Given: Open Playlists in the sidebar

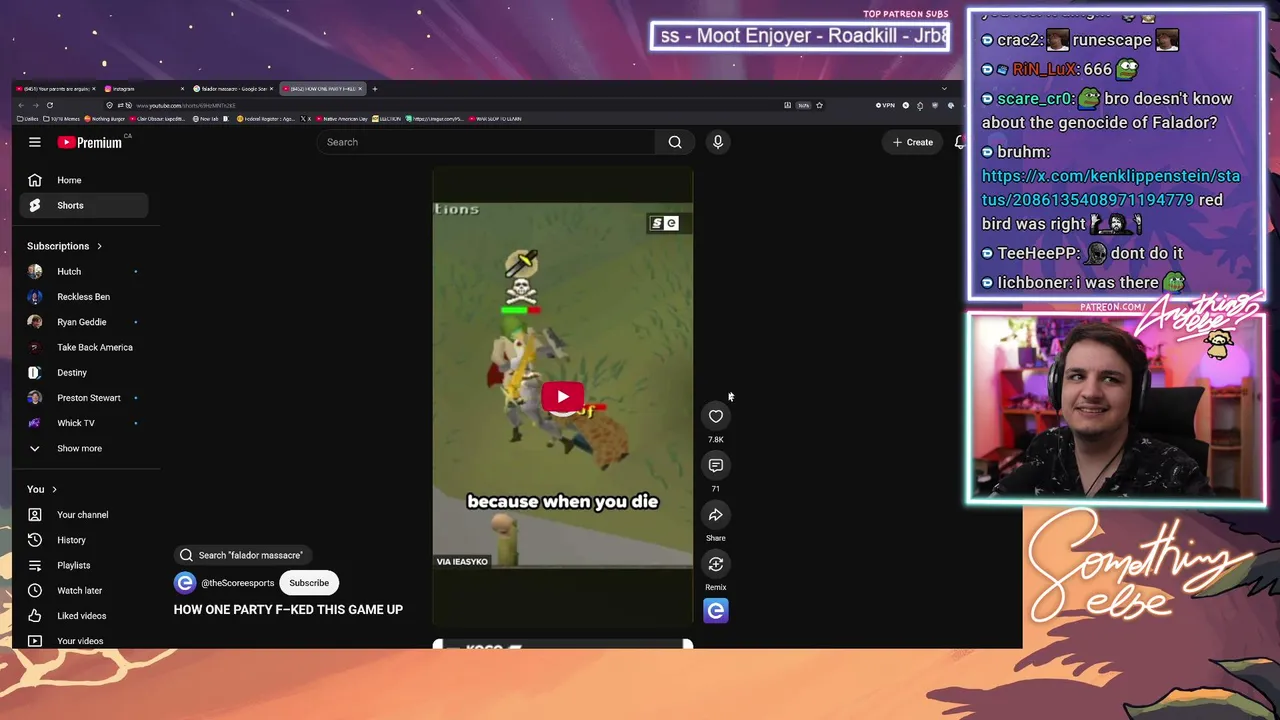Looking at the screenshot, I should tap(84, 565).
